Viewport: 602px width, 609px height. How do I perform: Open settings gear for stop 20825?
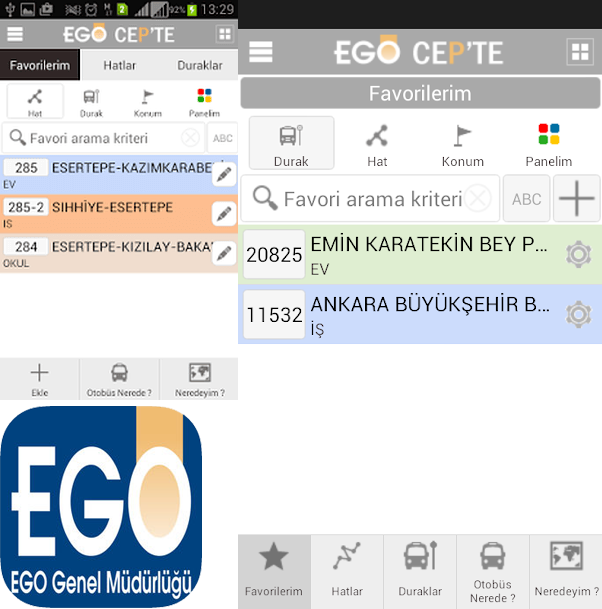coord(579,255)
